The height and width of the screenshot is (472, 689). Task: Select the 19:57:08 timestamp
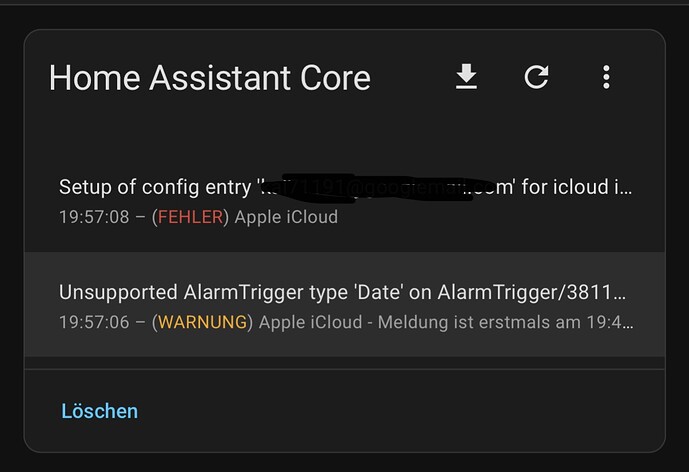pyautogui.click(x=94, y=217)
